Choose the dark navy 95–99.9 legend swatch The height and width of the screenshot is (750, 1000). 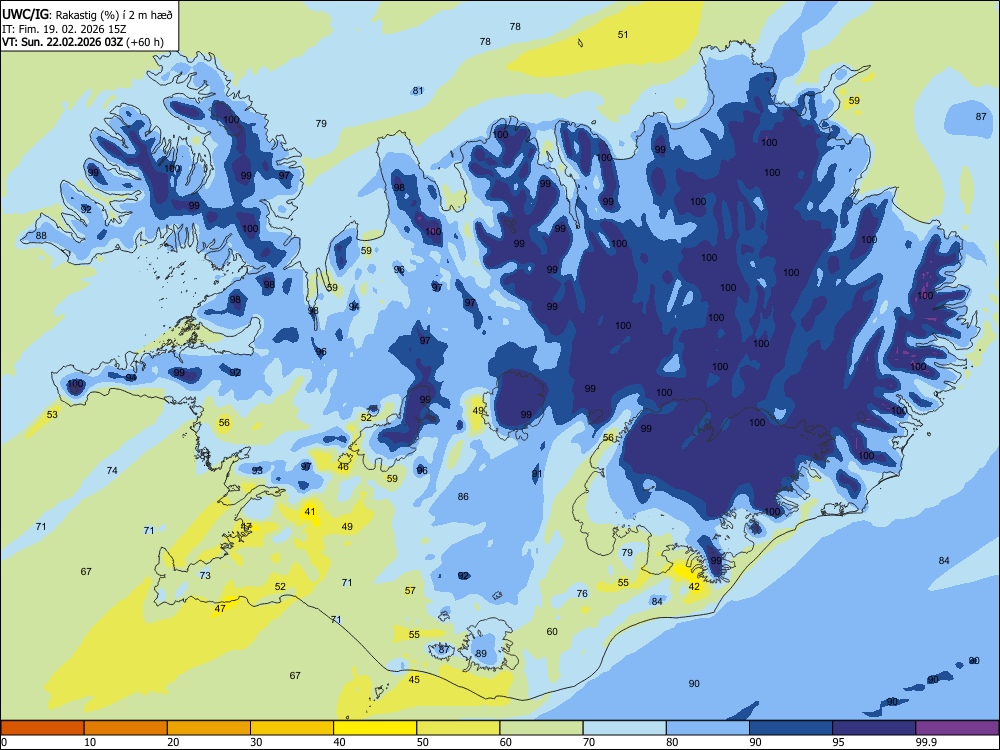pos(874,728)
